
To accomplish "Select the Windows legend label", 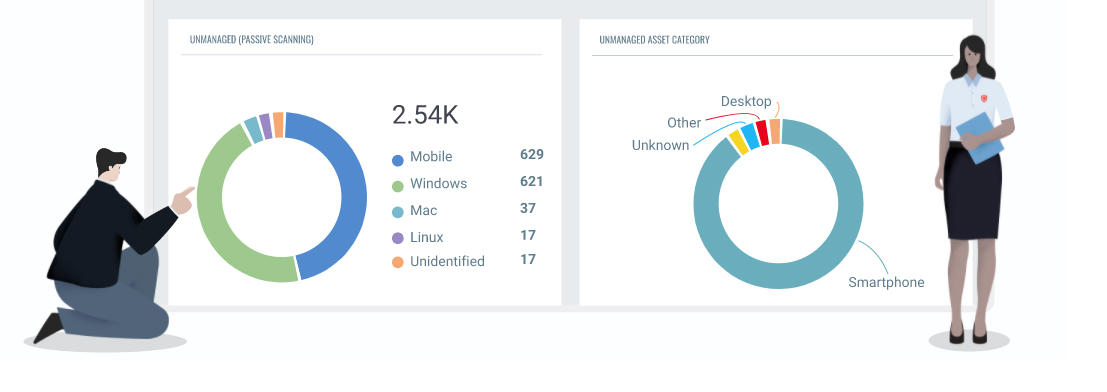I will 438,184.
